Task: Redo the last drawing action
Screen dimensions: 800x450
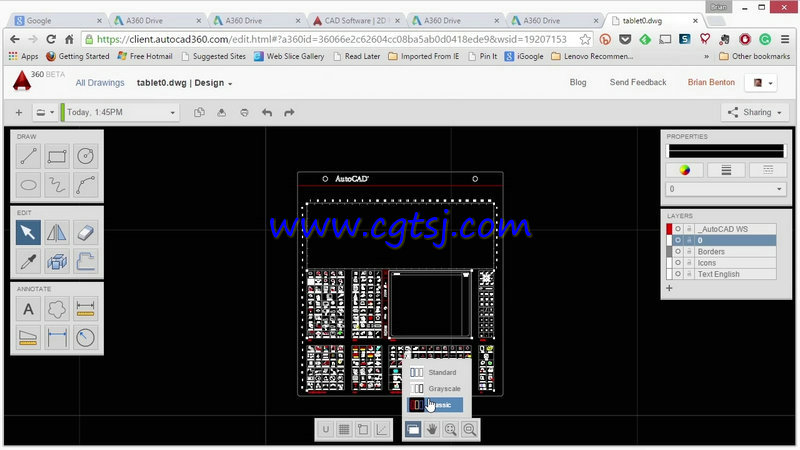Action: [x=289, y=112]
